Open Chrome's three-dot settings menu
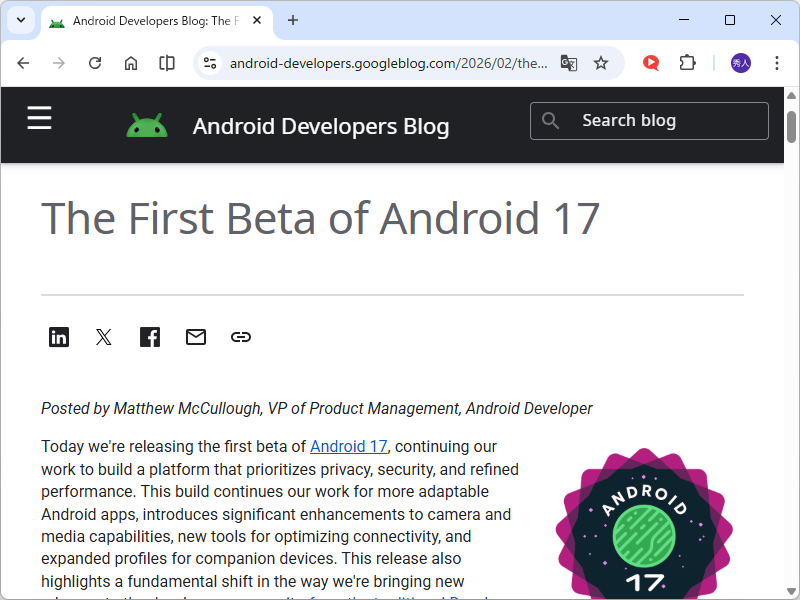 pos(777,62)
